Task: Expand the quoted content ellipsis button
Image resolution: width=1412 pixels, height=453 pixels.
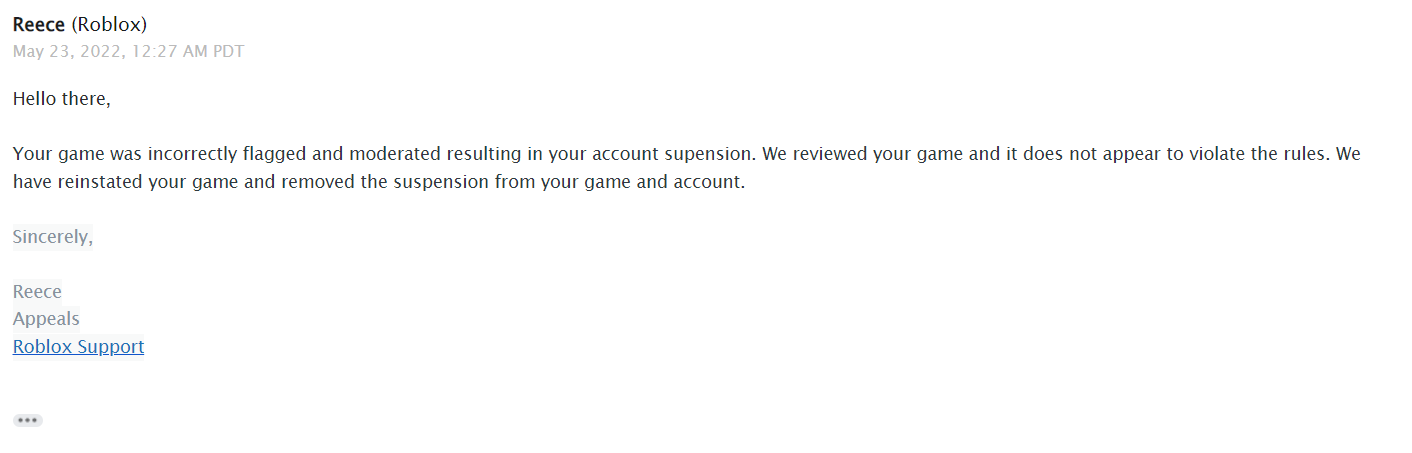Action: (x=28, y=421)
